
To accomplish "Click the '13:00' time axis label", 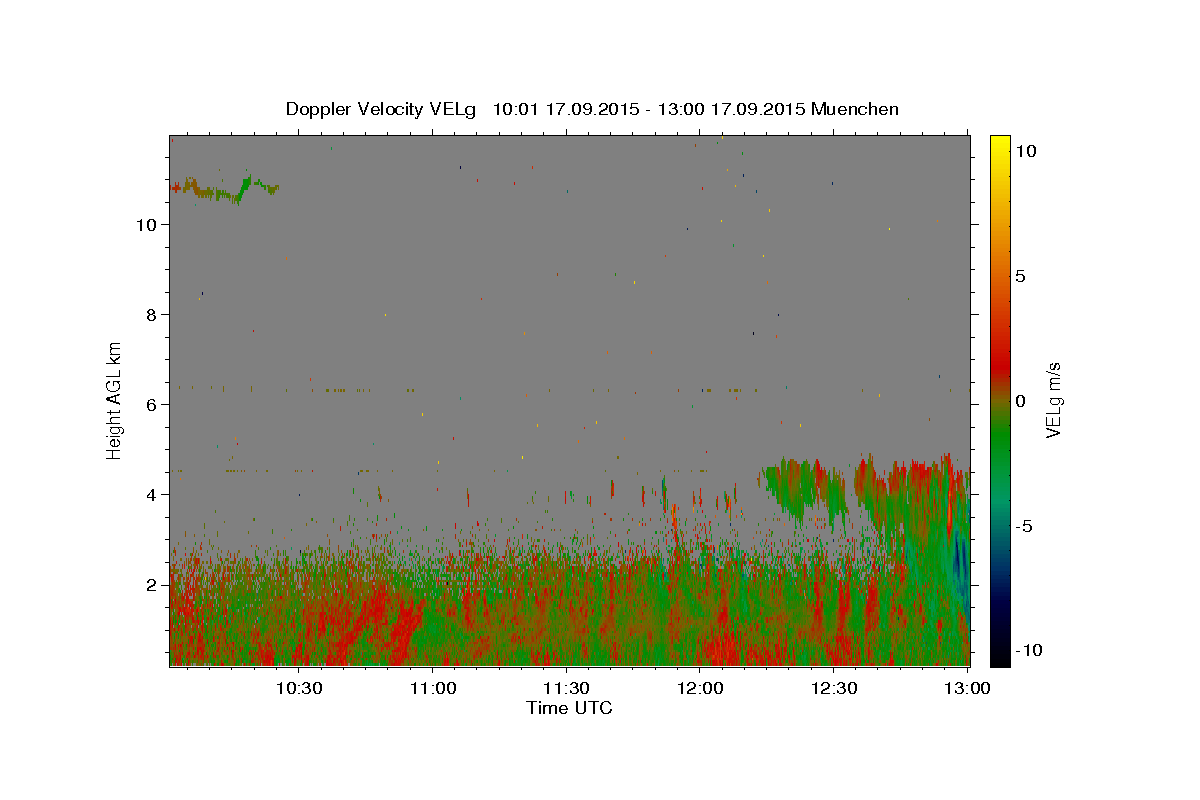I will point(968,688).
